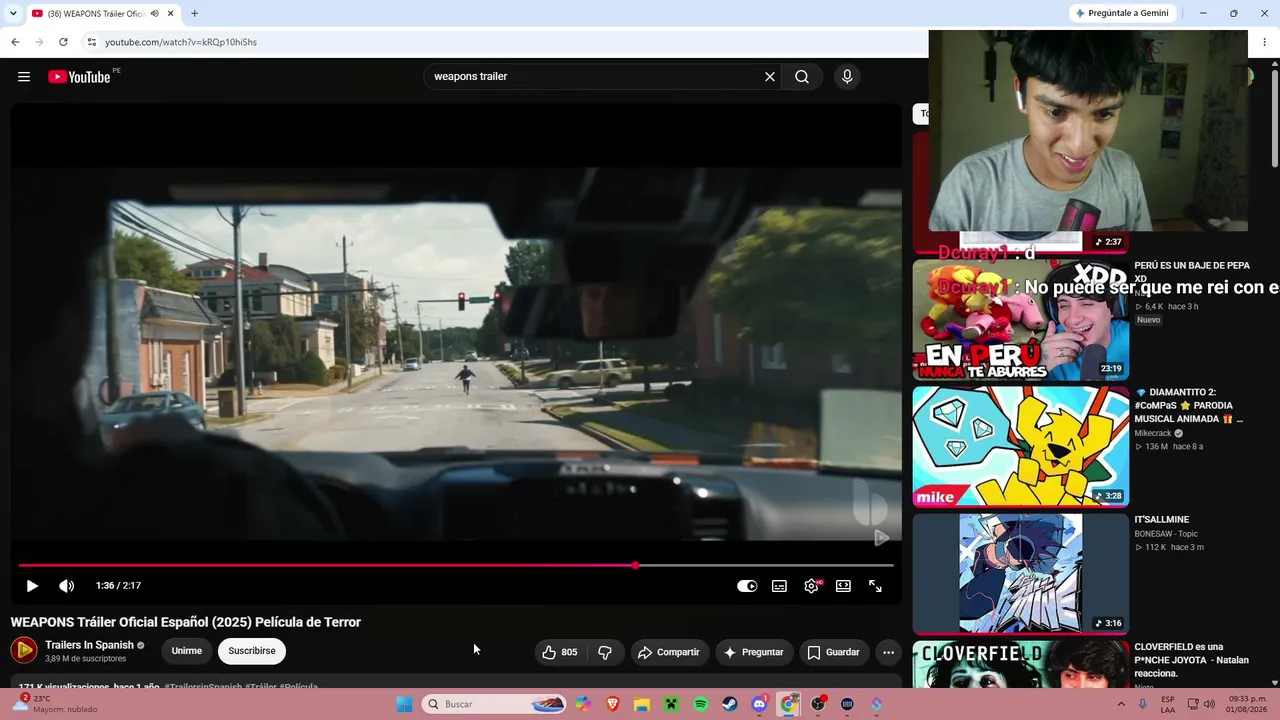Screen dimensions: 1280x720
Task: Go back in the browser
Action: (15, 42)
